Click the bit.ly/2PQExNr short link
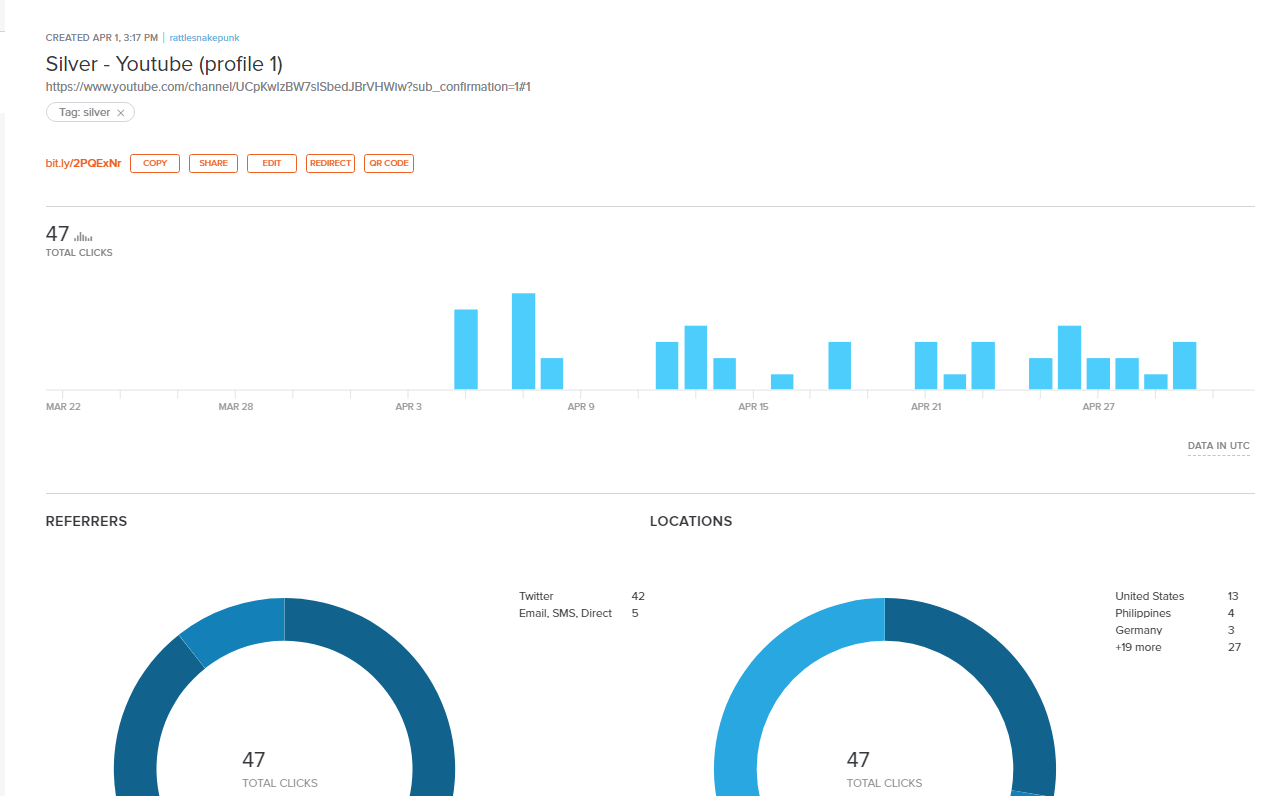Screen dimensions: 1272x796 pos(83,163)
